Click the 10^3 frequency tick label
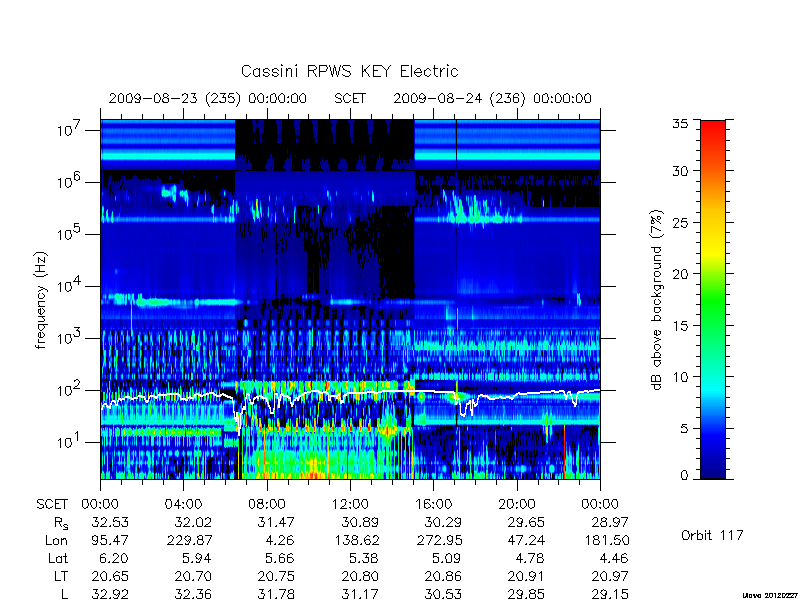The image size is (800, 600). (70, 337)
